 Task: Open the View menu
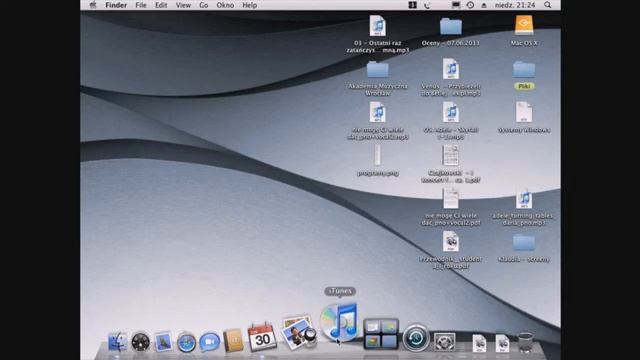pos(183,5)
